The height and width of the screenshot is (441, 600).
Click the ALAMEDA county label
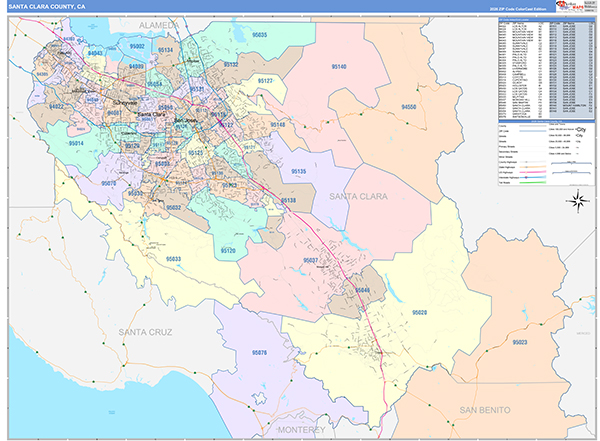[165, 22]
